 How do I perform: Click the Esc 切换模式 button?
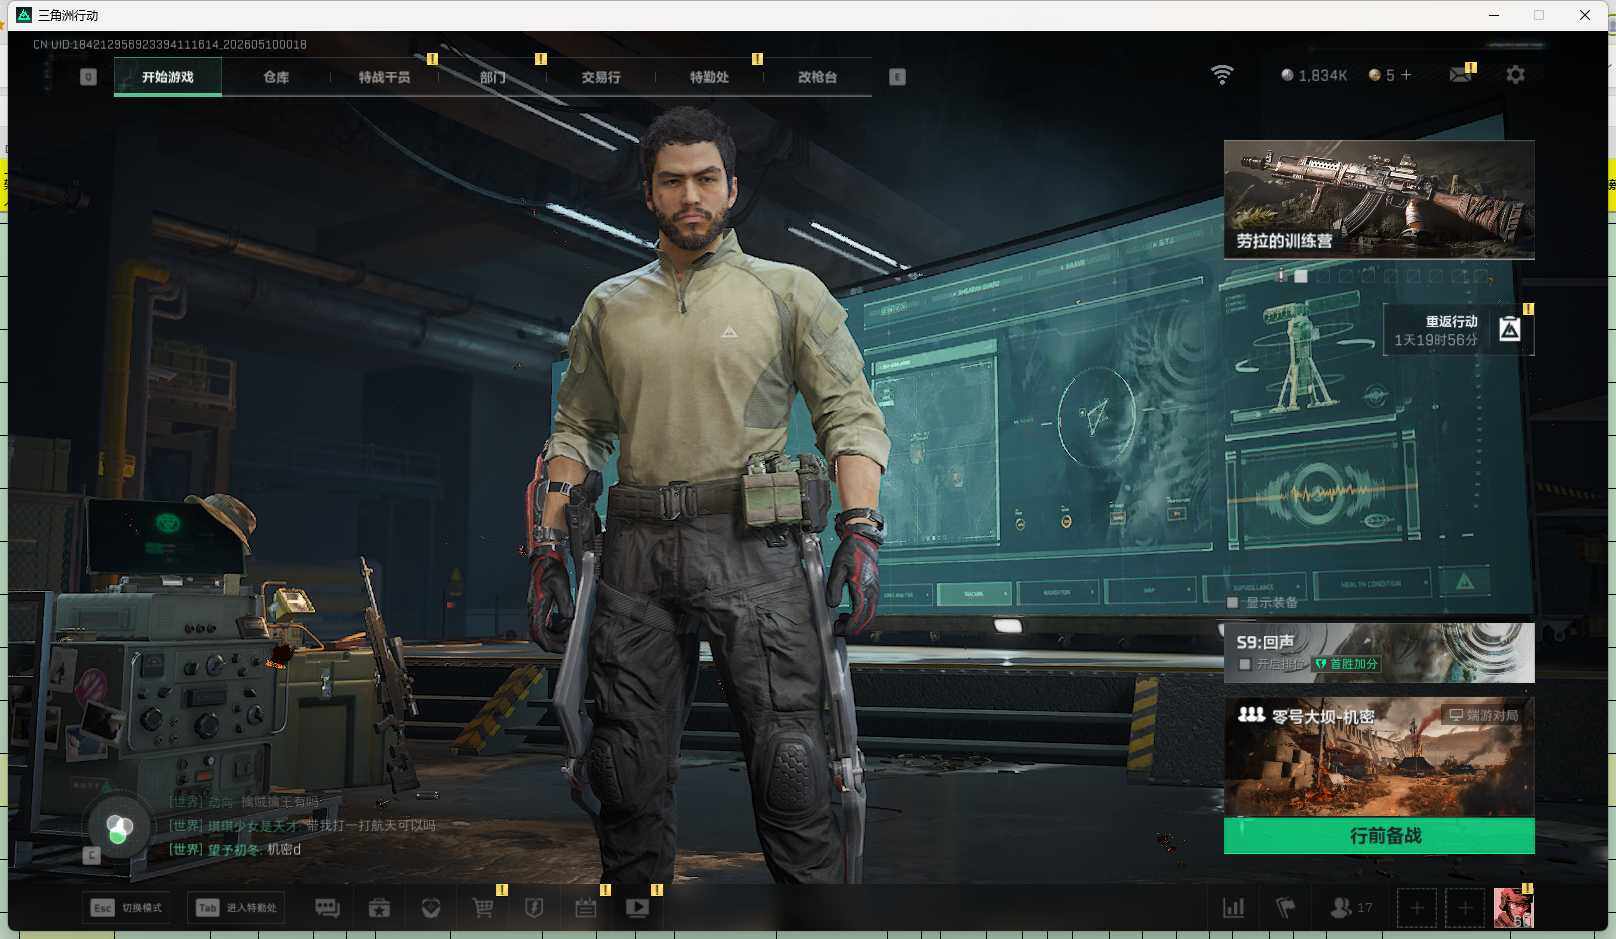pyautogui.click(x=127, y=908)
